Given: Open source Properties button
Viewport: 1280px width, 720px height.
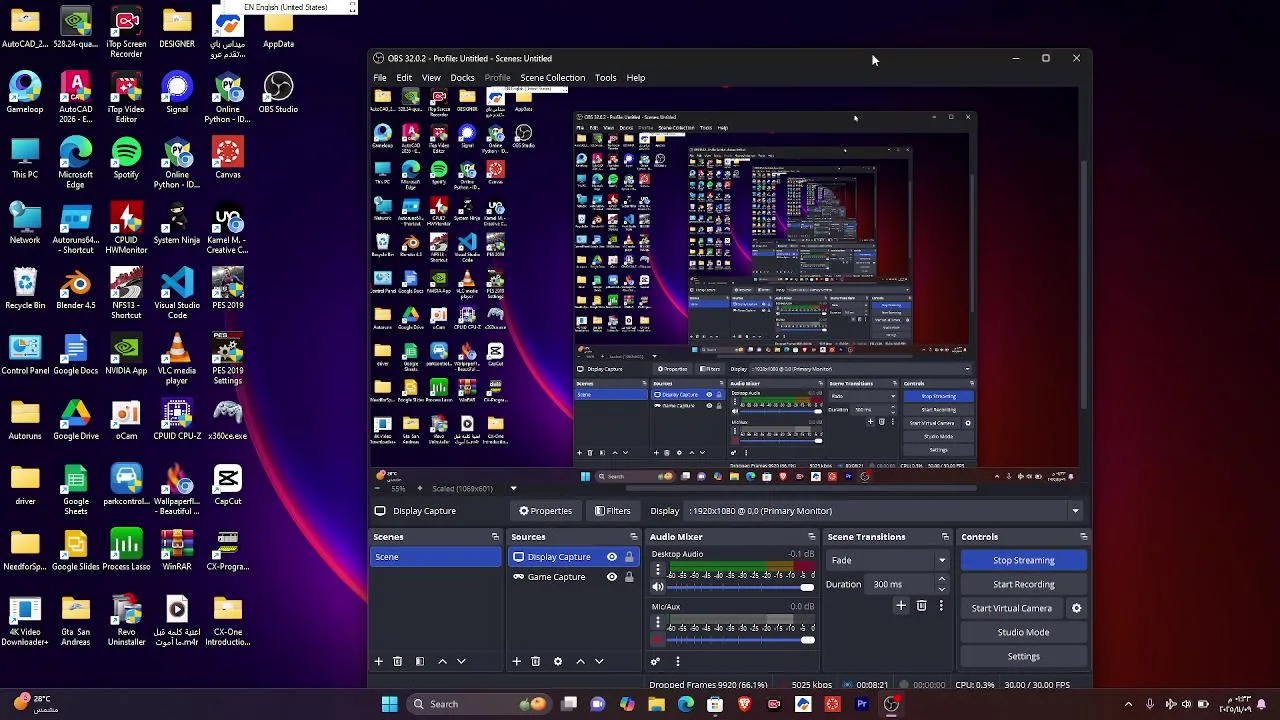Looking at the screenshot, I should pyautogui.click(x=544, y=511).
